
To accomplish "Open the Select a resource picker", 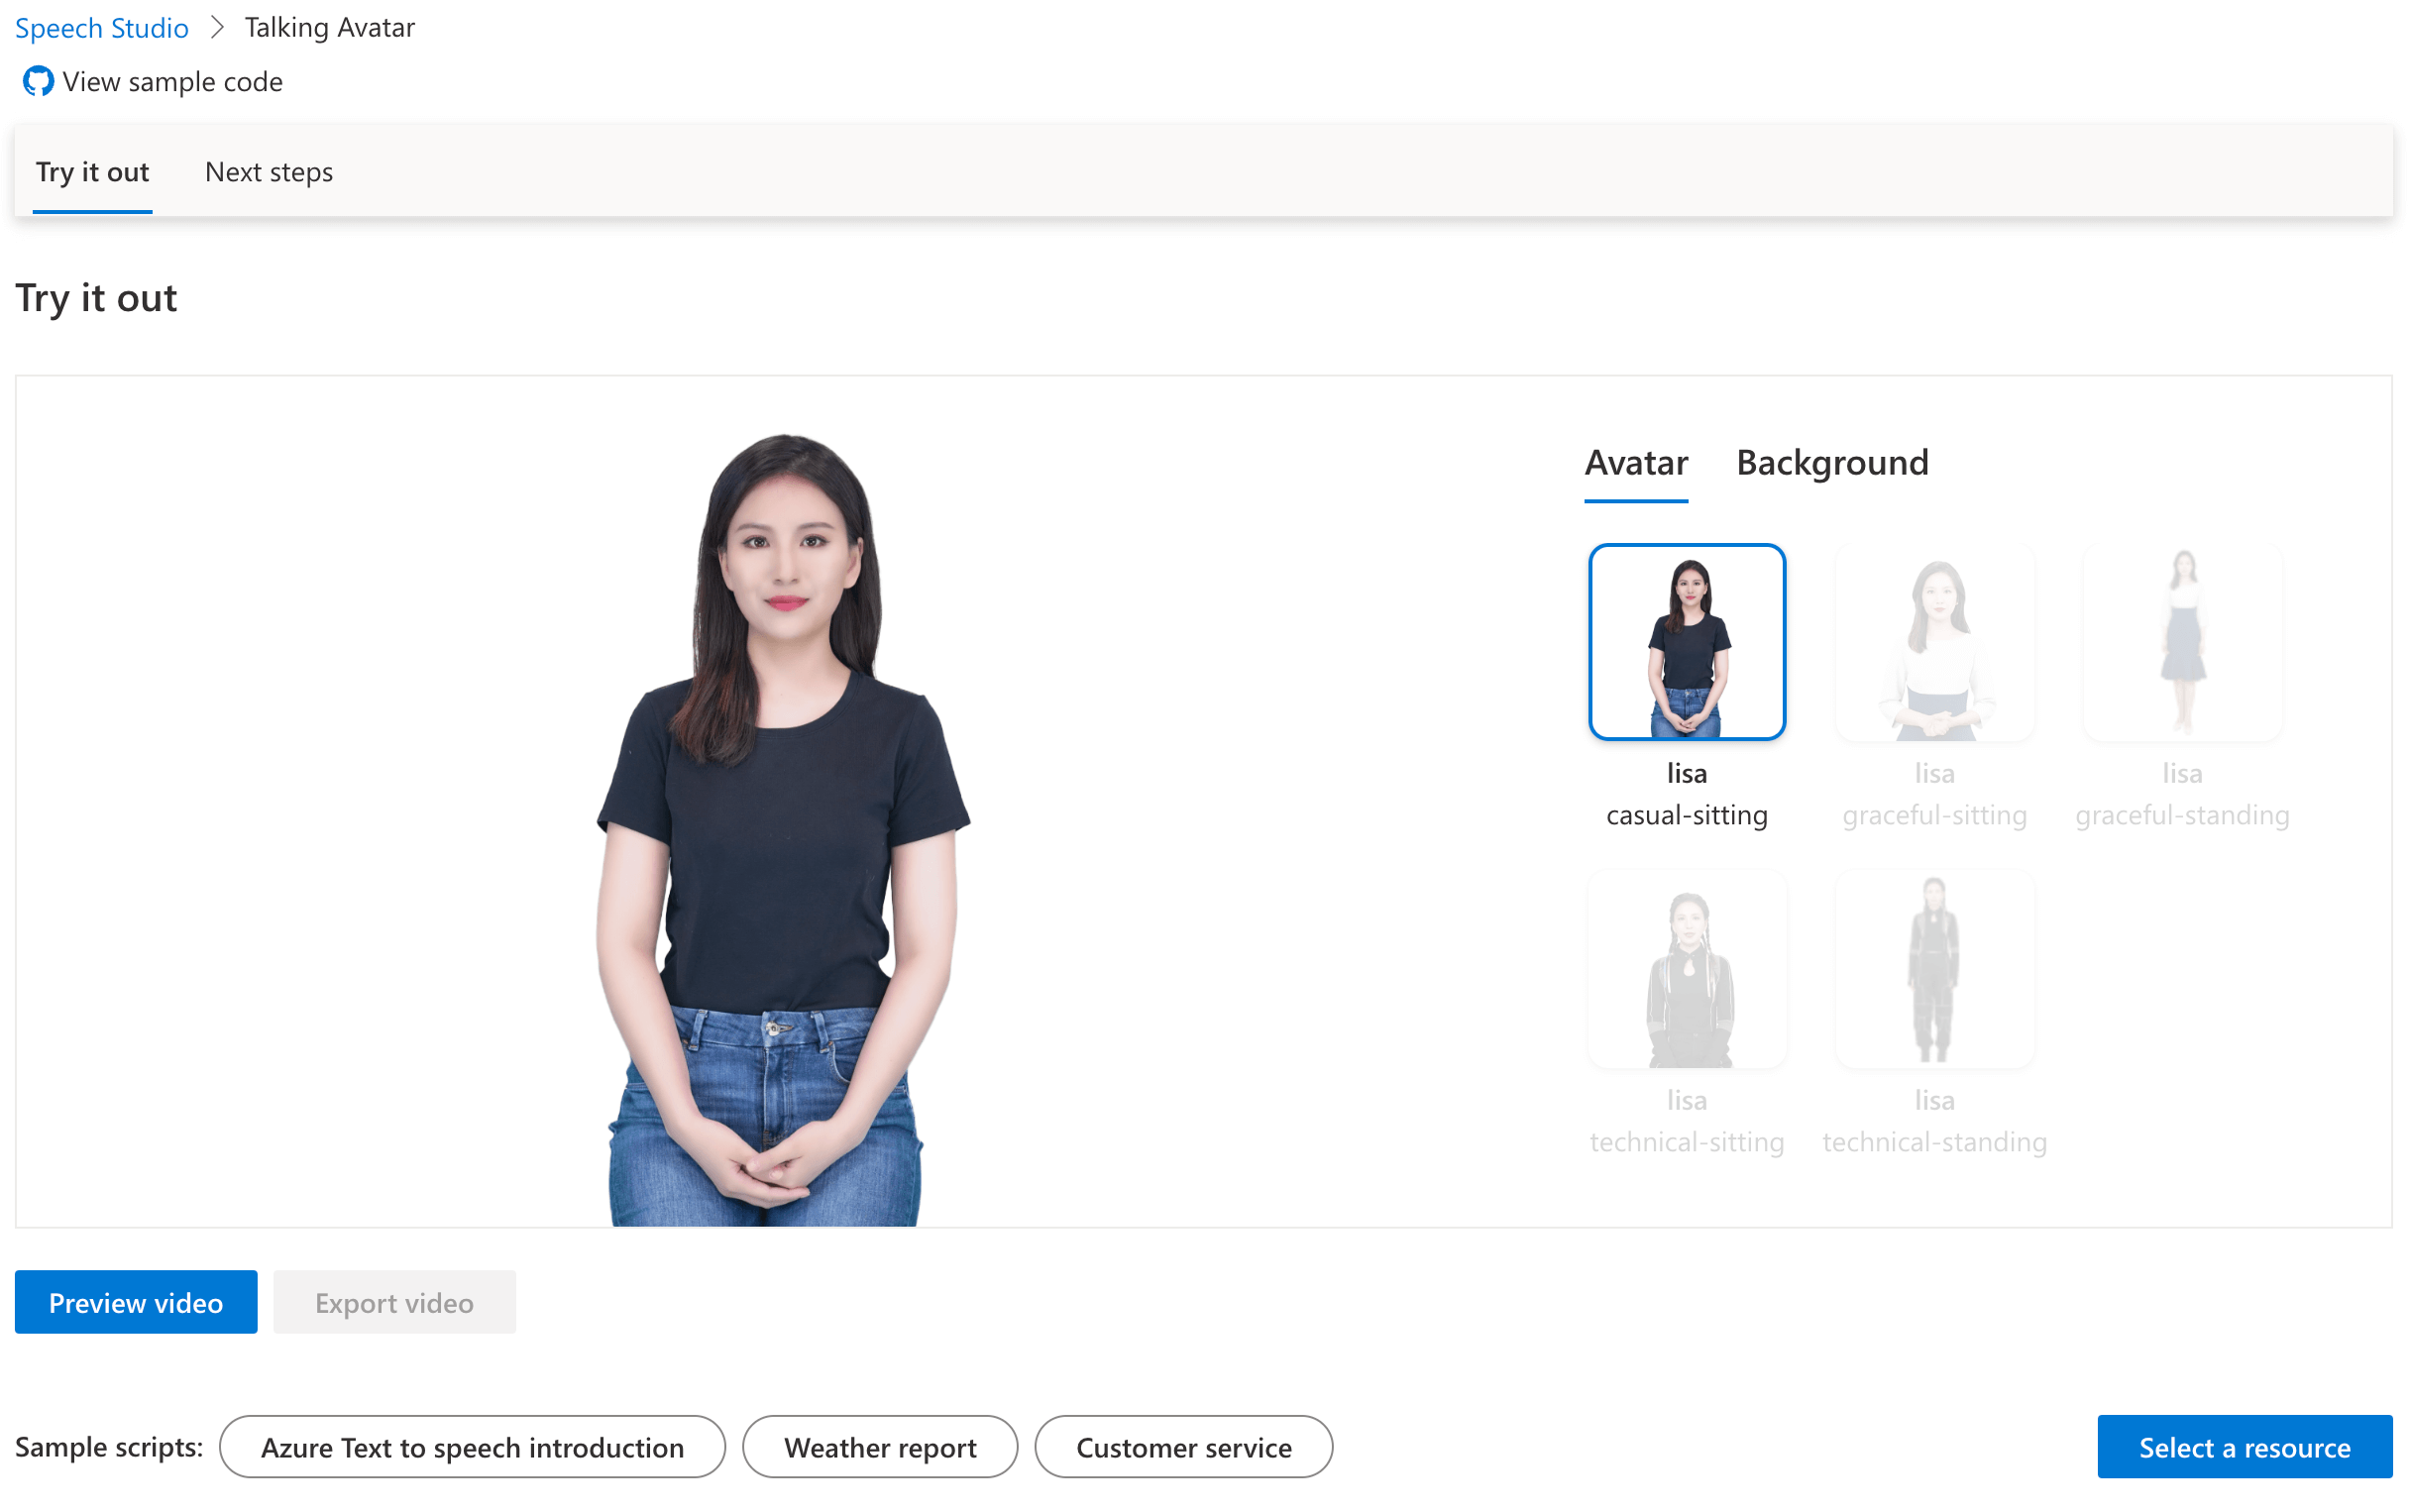I will click(x=2243, y=1446).
